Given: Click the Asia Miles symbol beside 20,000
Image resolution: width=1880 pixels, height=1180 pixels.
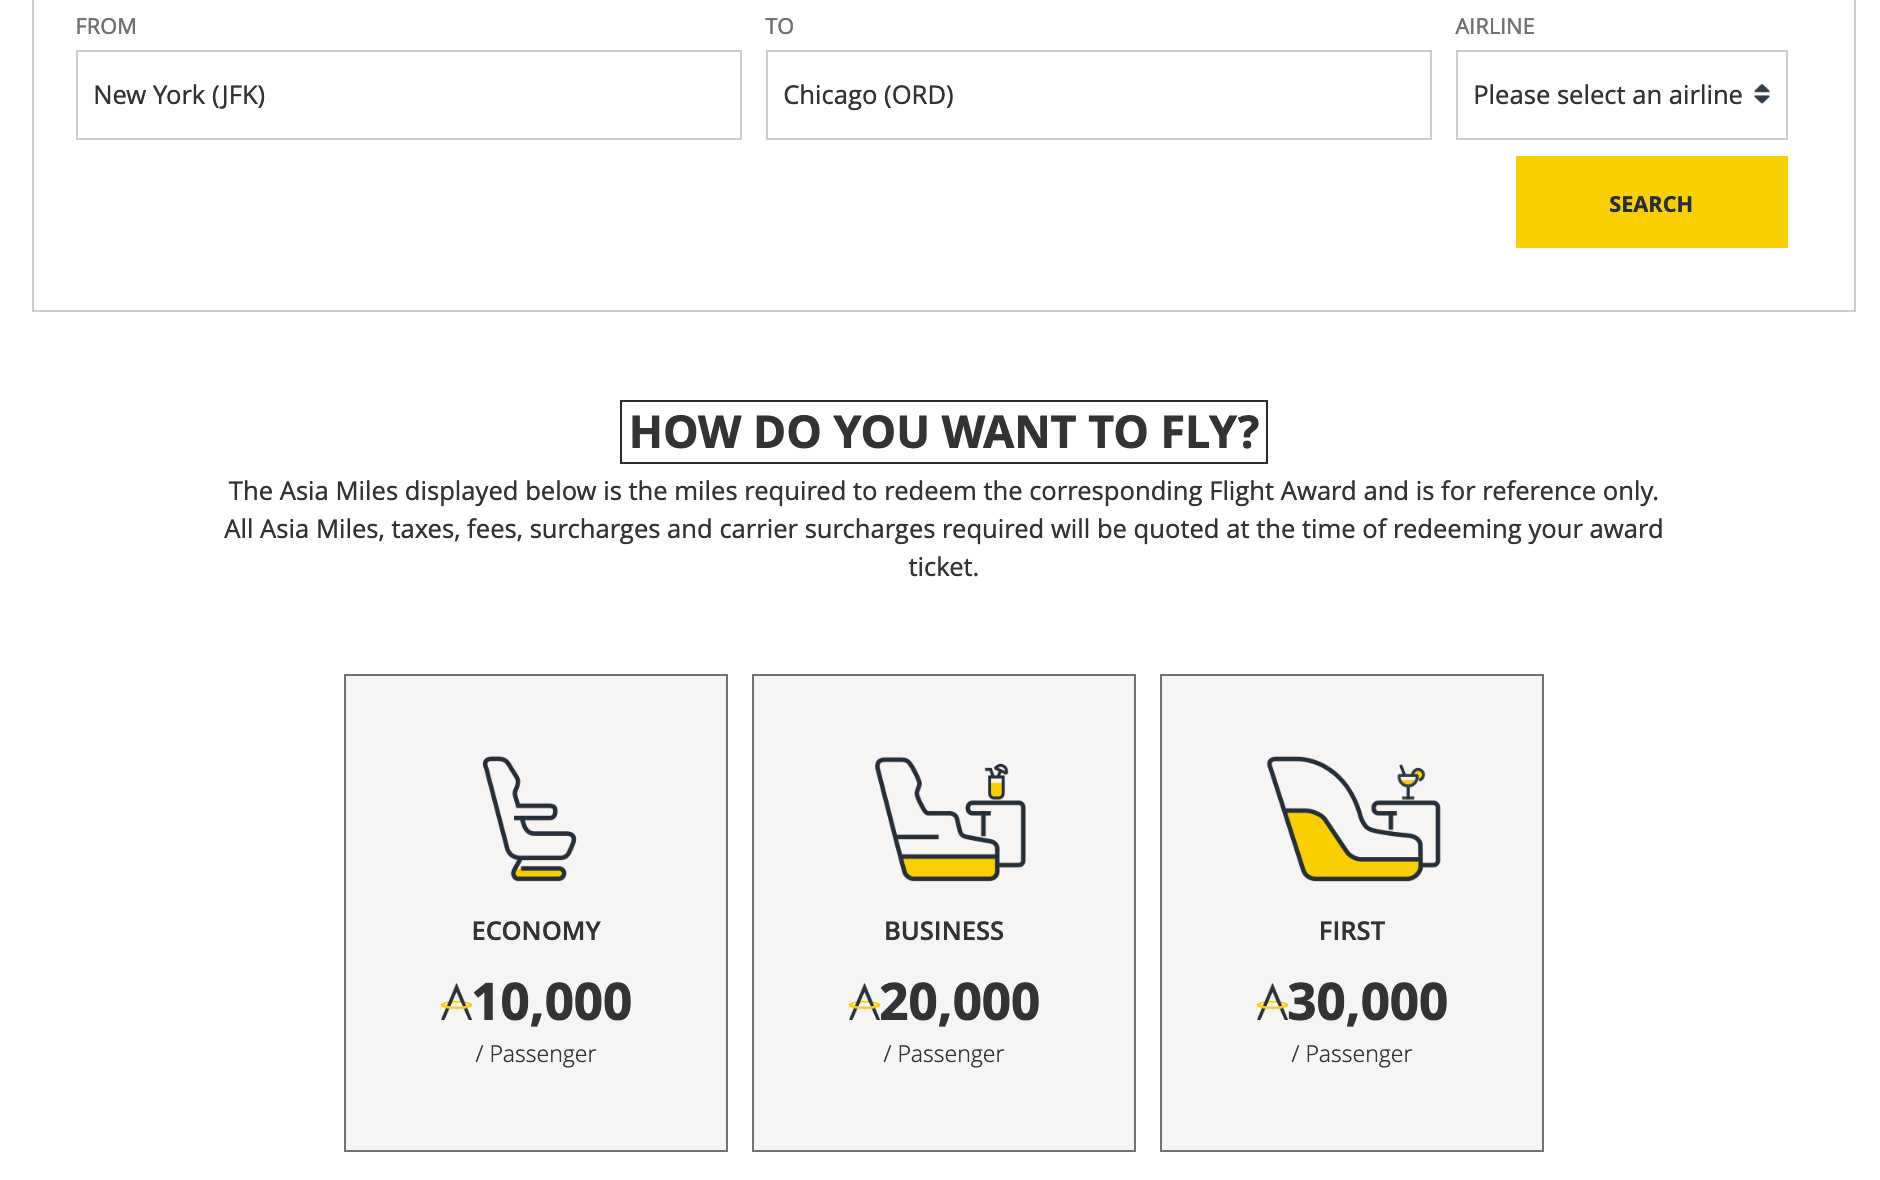Looking at the screenshot, I should 864,1002.
